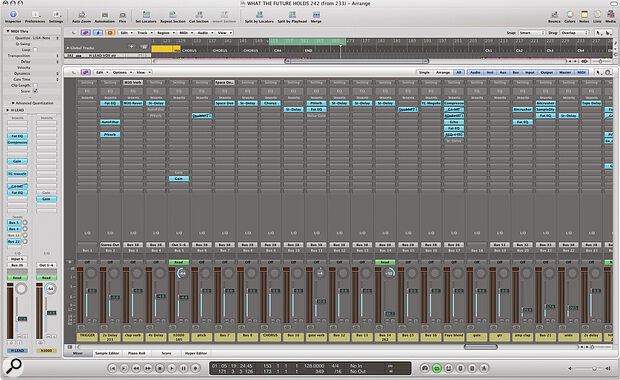The image size is (620, 380).
Task: Toggle Audio channel filter in mixer
Action: pyautogui.click(x=475, y=72)
